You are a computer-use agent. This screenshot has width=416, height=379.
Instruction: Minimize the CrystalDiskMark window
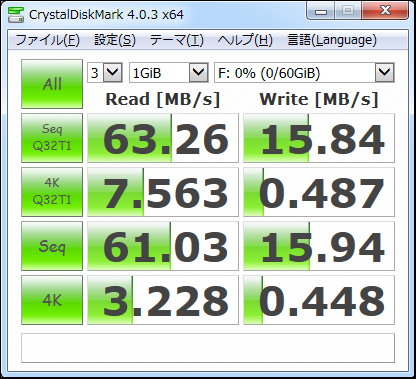point(321,11)
